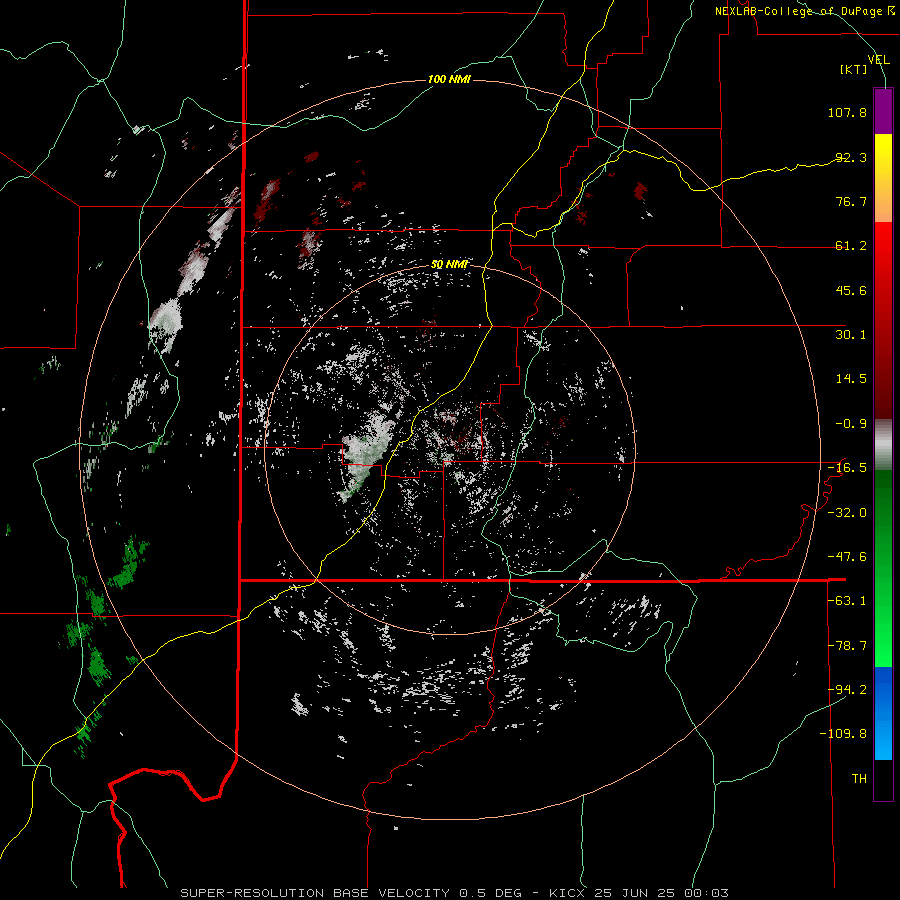Screen dimensions: 900x900
Task: Click the 45.6 velocity scale value
Action: tap(851, 290)
